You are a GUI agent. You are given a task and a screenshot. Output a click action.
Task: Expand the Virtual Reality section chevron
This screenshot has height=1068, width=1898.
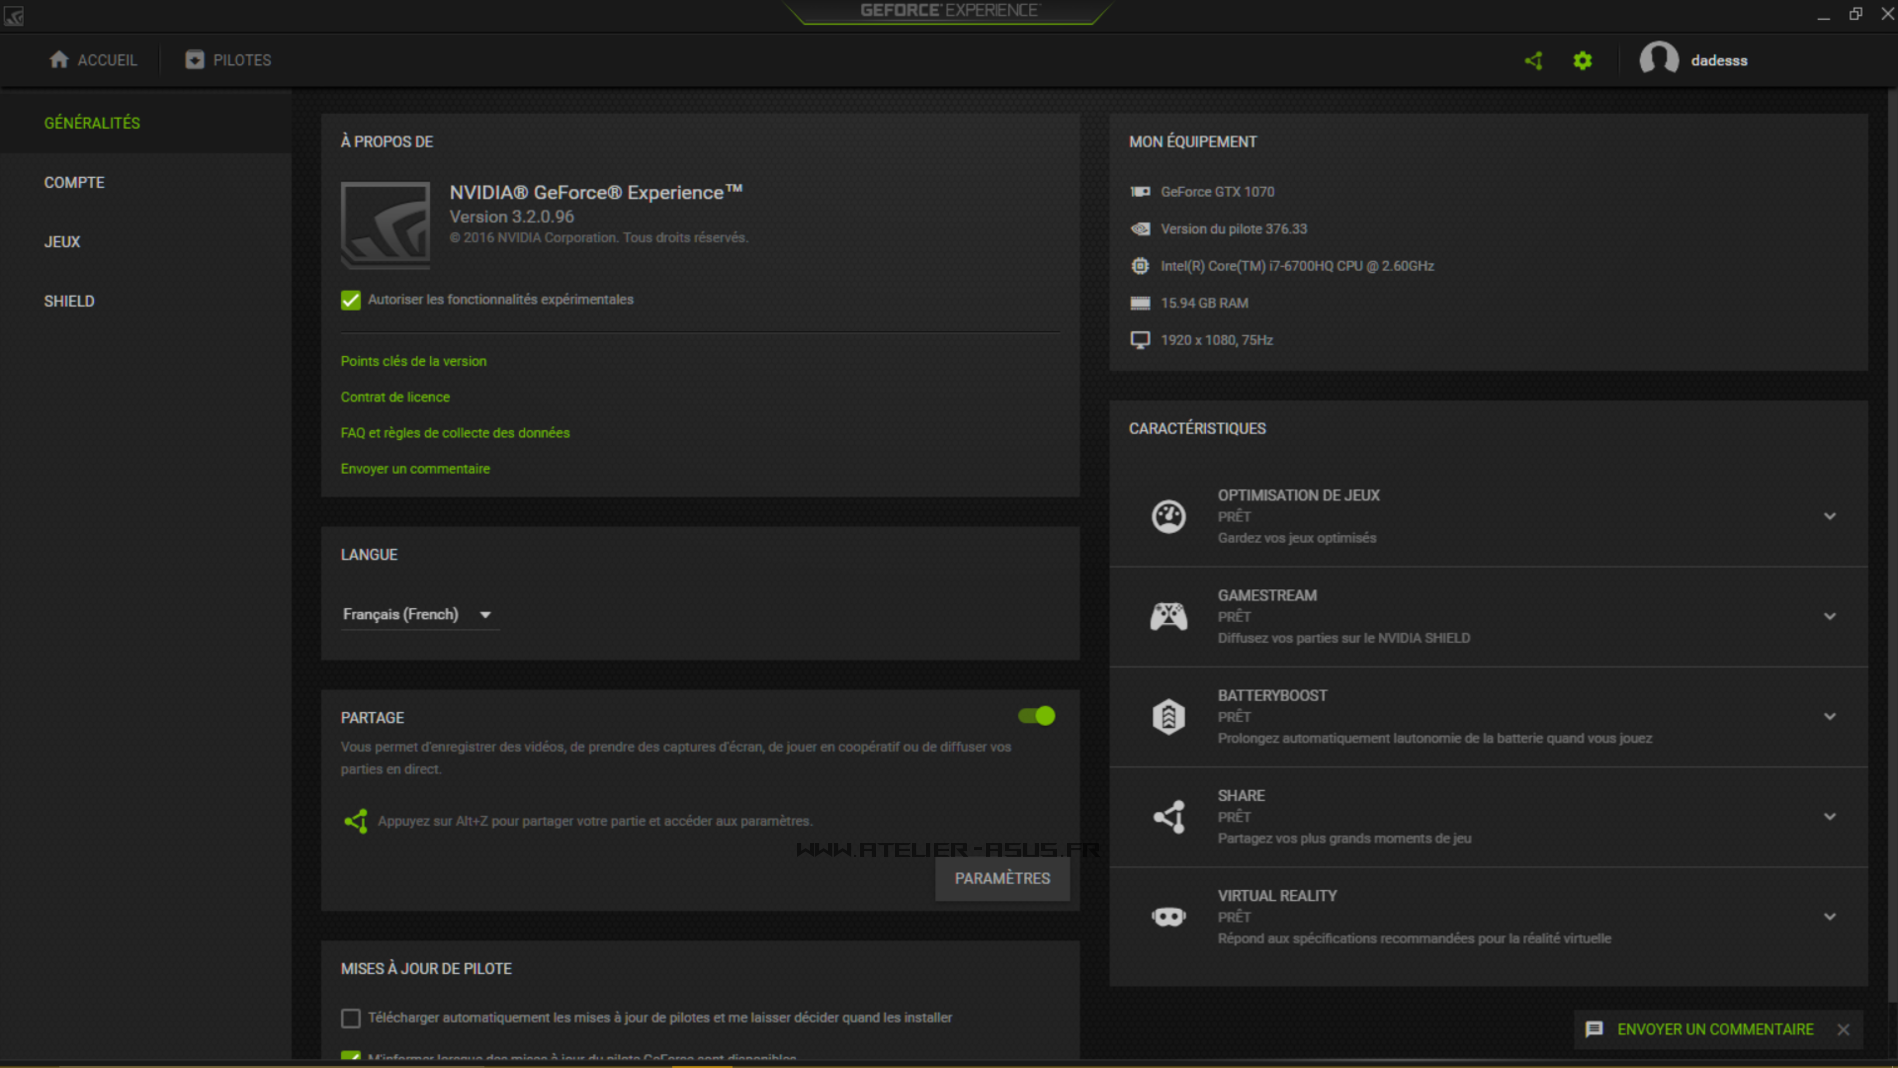(1829, 916)
